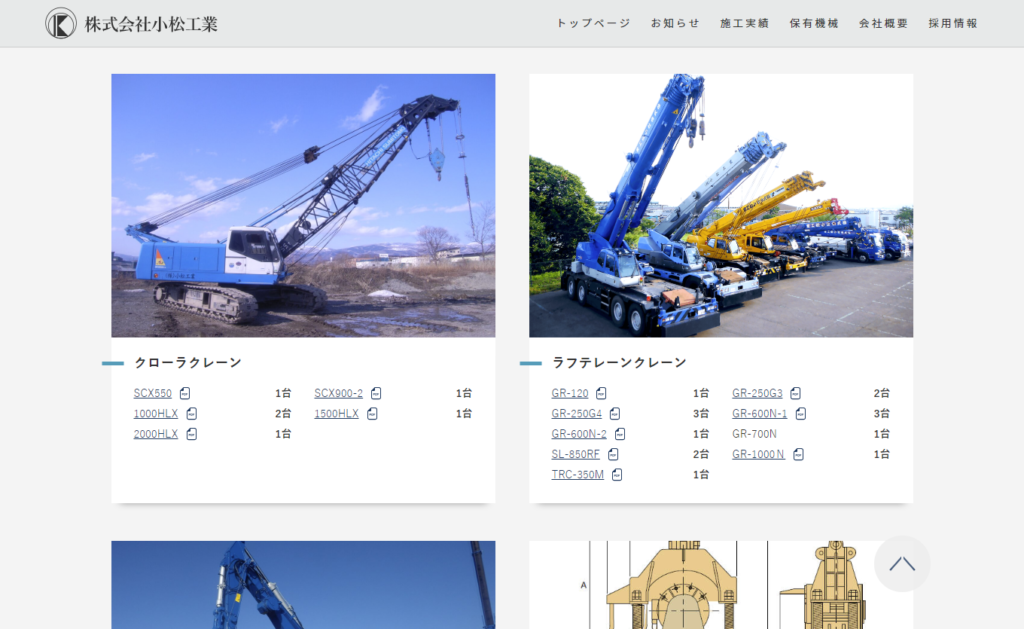This screenshot has width=1024, height=629.
Task: Open the GR-600N-2 link
Action: pos(579,434)
